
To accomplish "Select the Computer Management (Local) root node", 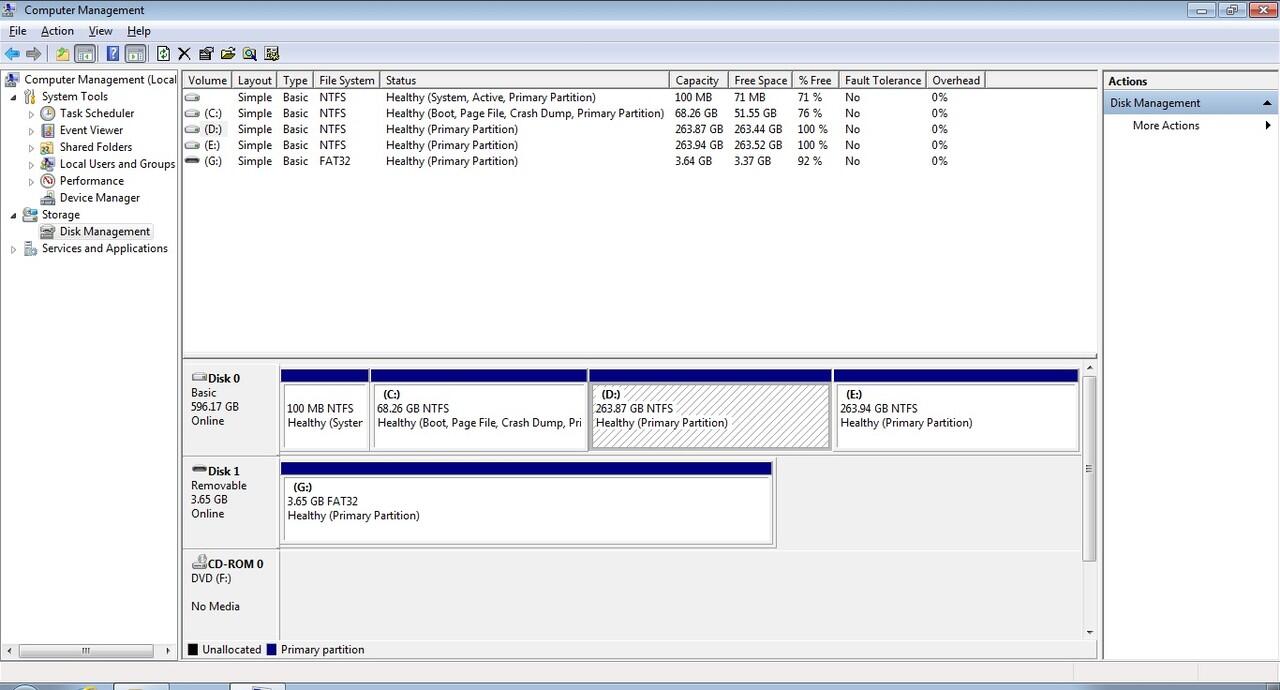I will click(x=100, y=80).
